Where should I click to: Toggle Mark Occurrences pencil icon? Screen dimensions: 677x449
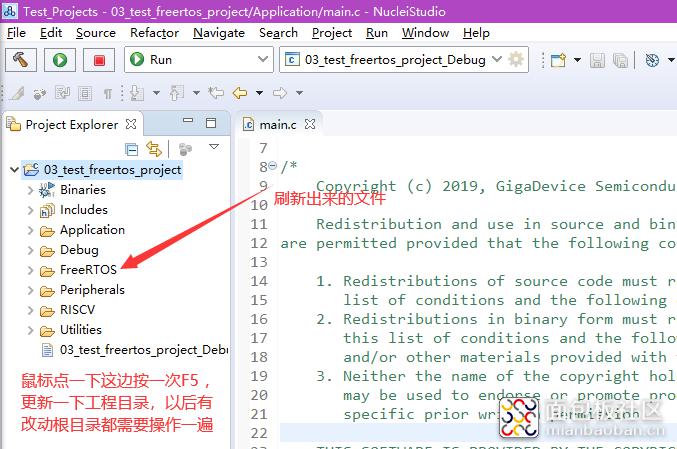coord(16,93)
